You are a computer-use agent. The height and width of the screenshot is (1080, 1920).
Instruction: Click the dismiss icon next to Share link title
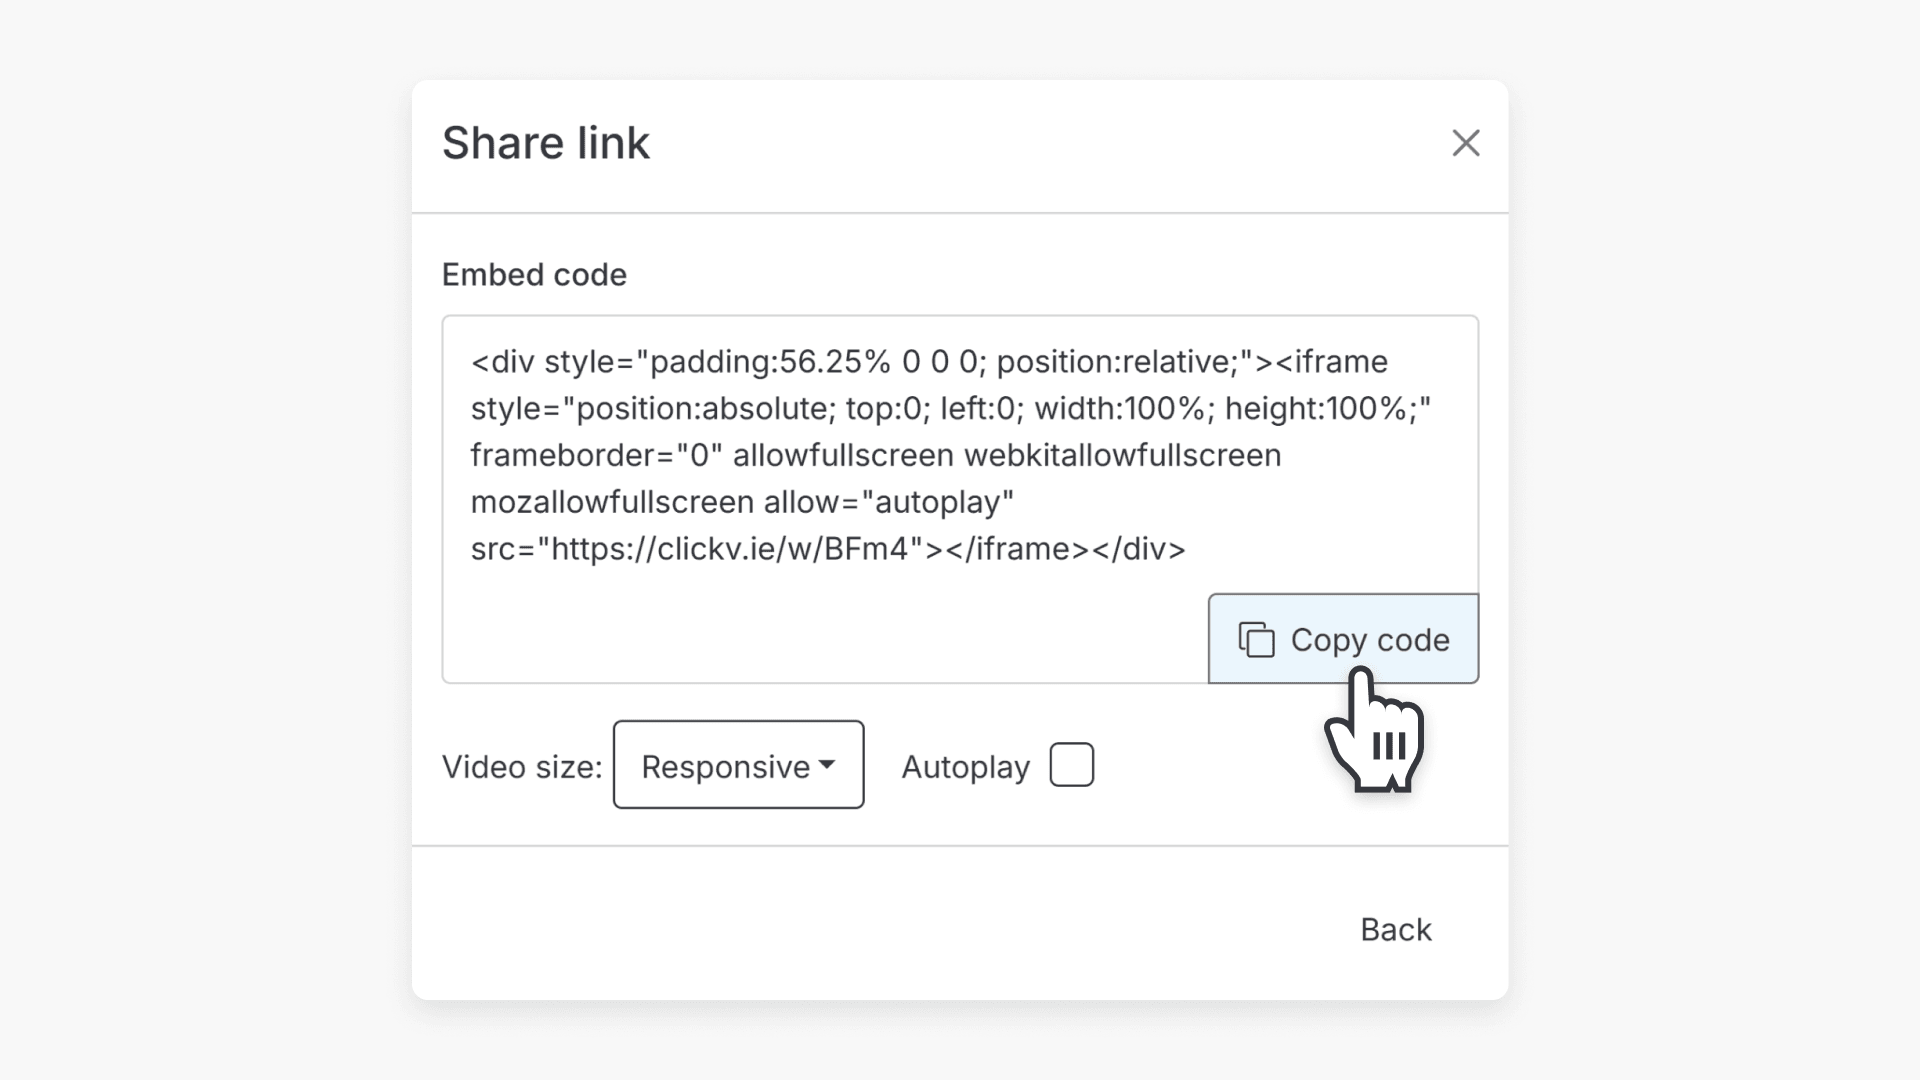1466,143
